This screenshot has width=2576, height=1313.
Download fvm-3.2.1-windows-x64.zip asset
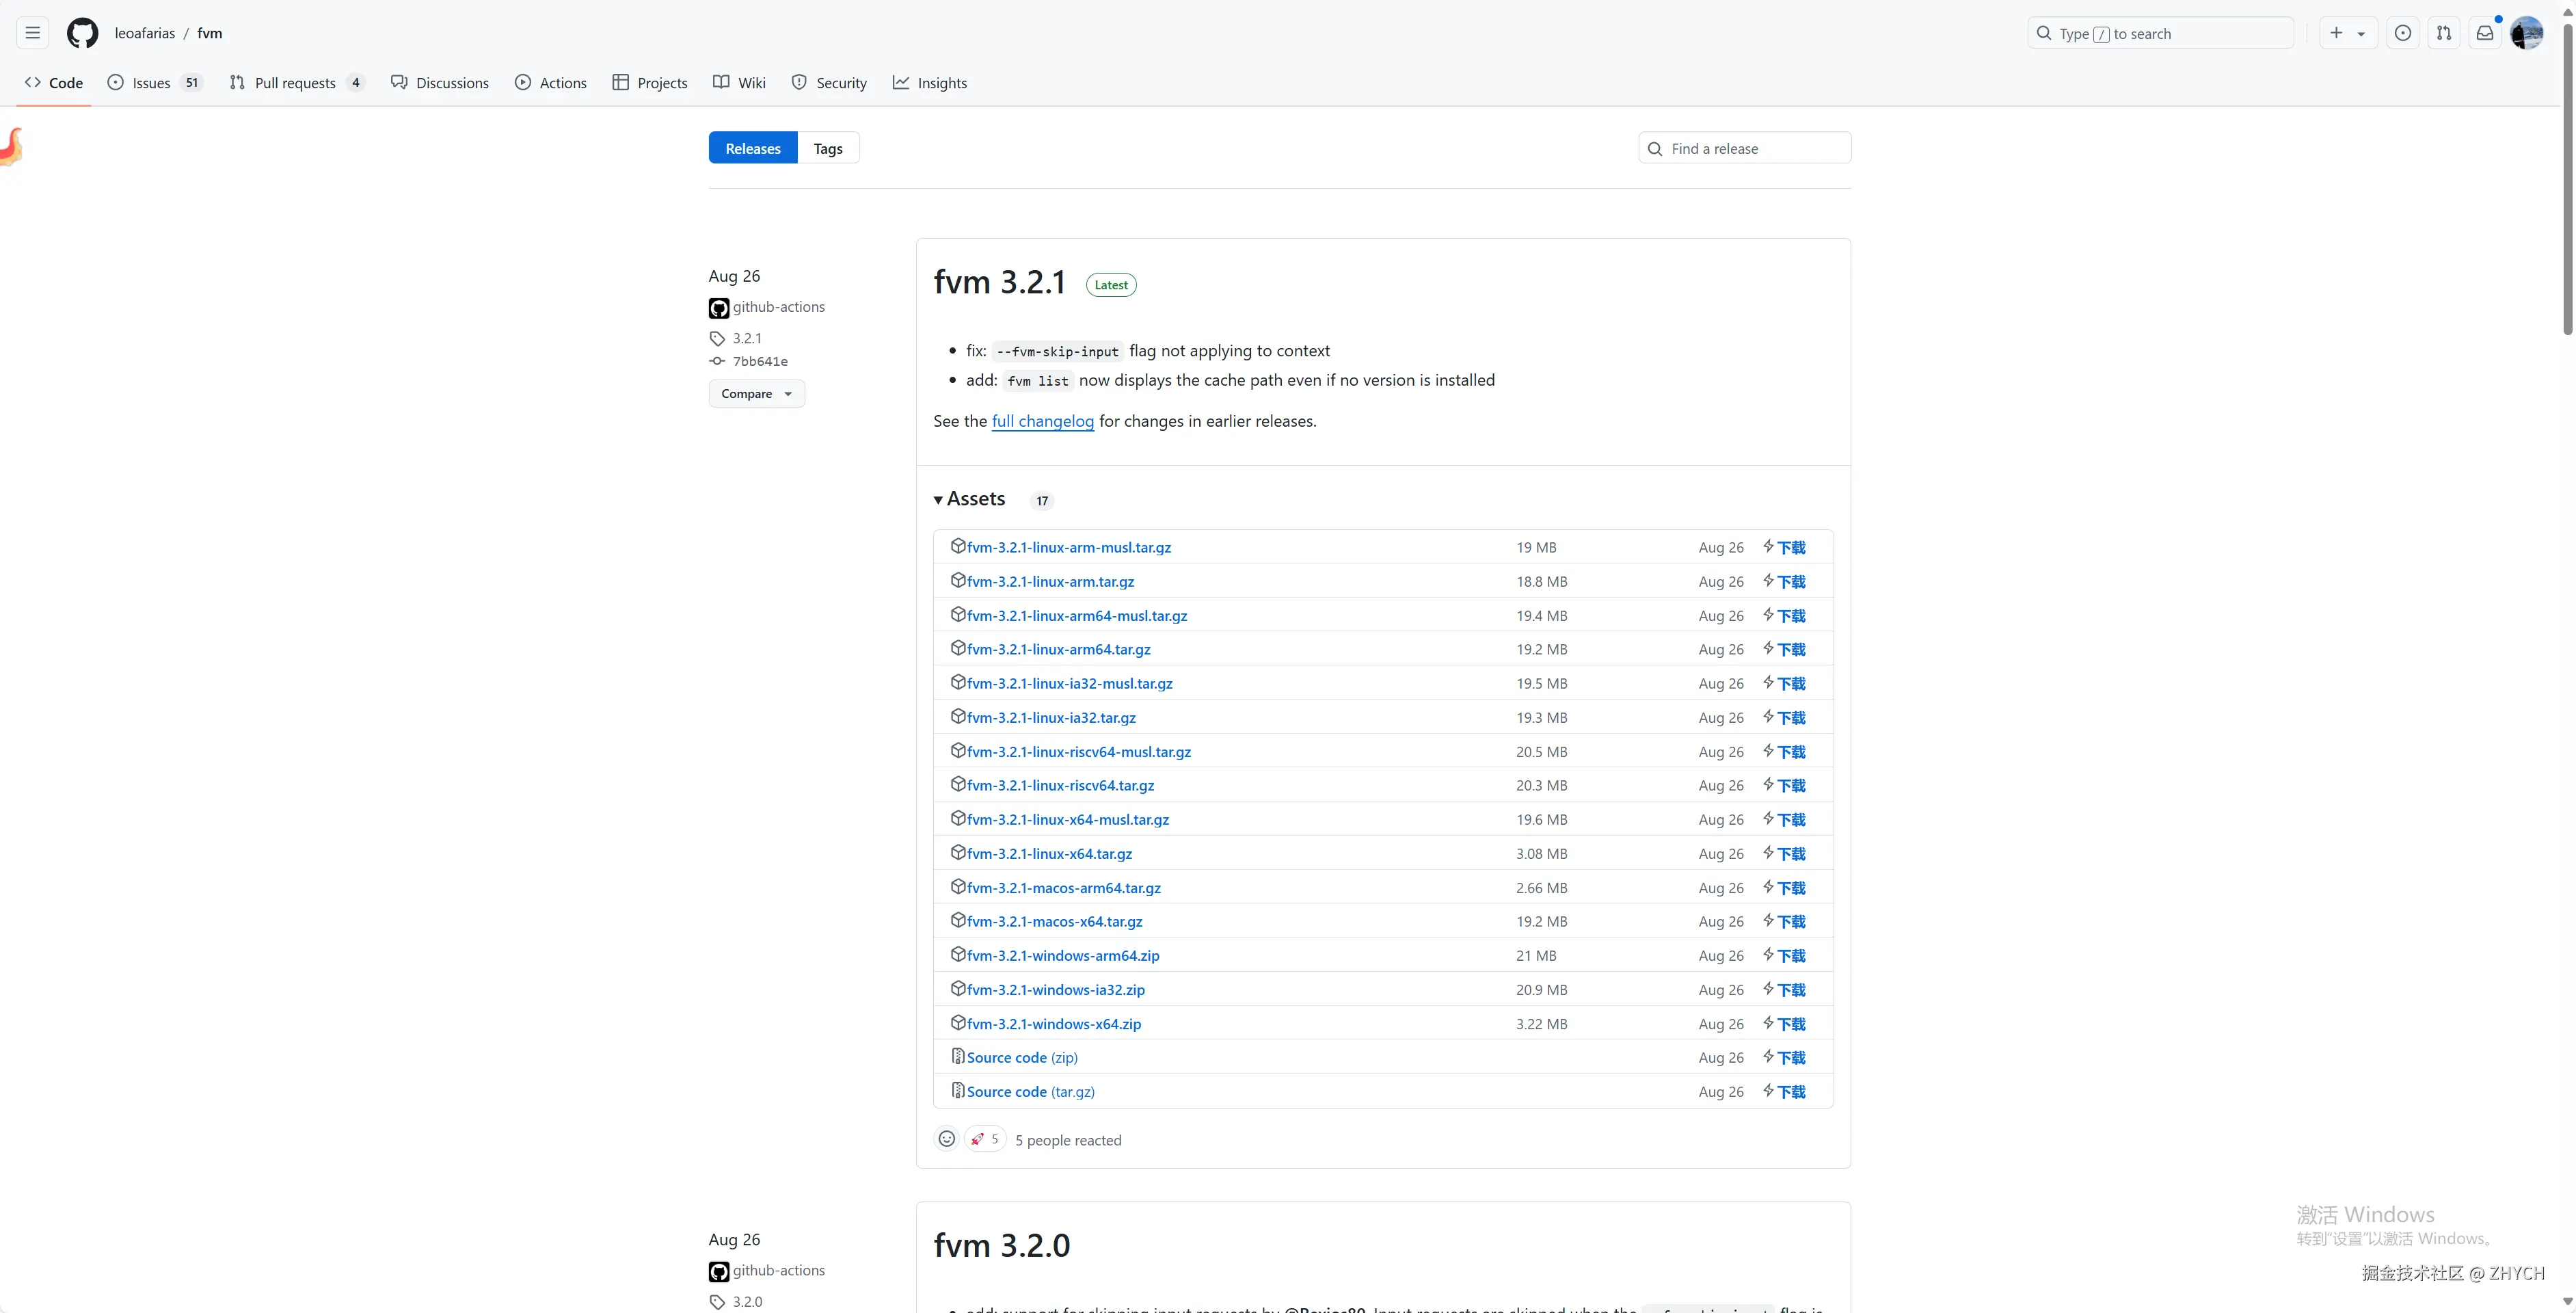click(1053, 1024)
